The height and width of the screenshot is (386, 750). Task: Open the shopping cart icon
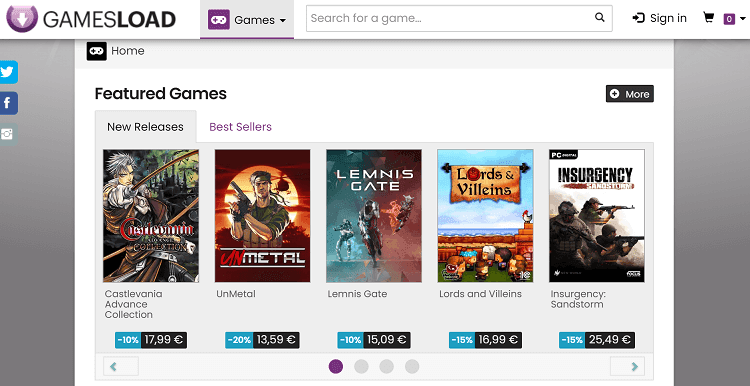[708, 18]
